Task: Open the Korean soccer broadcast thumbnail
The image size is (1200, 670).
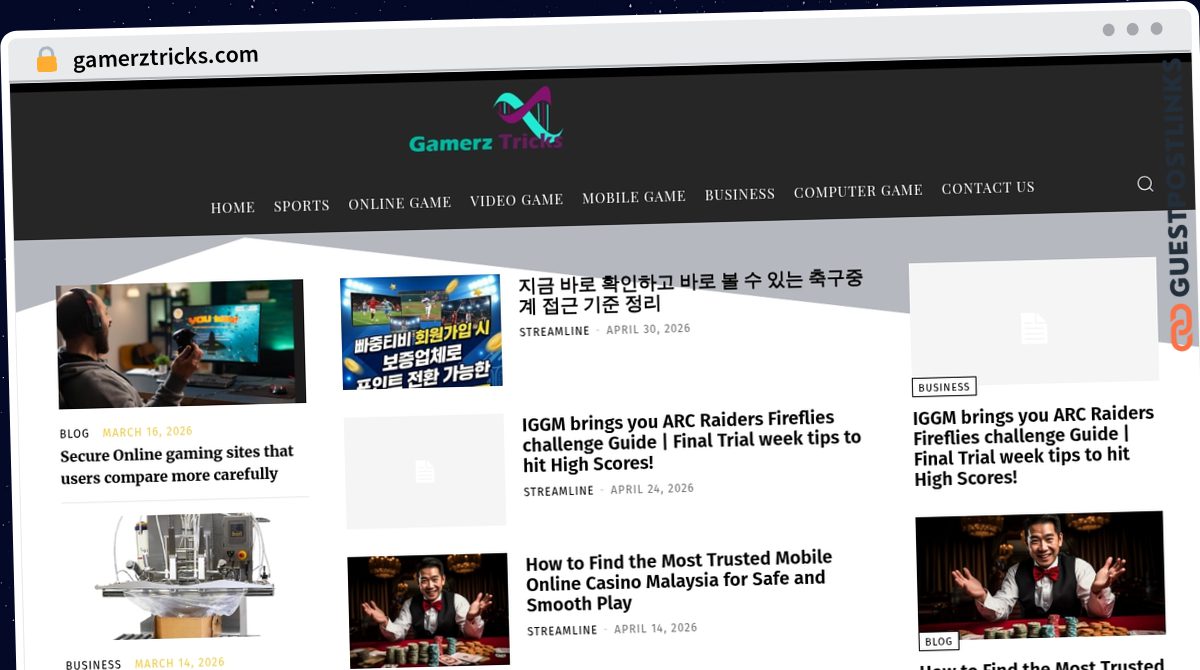Action: (421, 332)
